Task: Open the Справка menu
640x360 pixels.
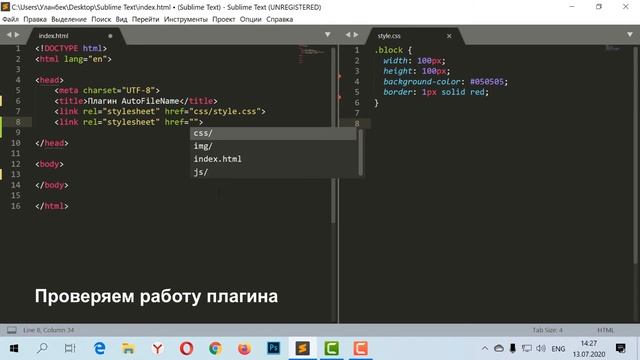Action: pyautogui.click(x=279, y=19)
